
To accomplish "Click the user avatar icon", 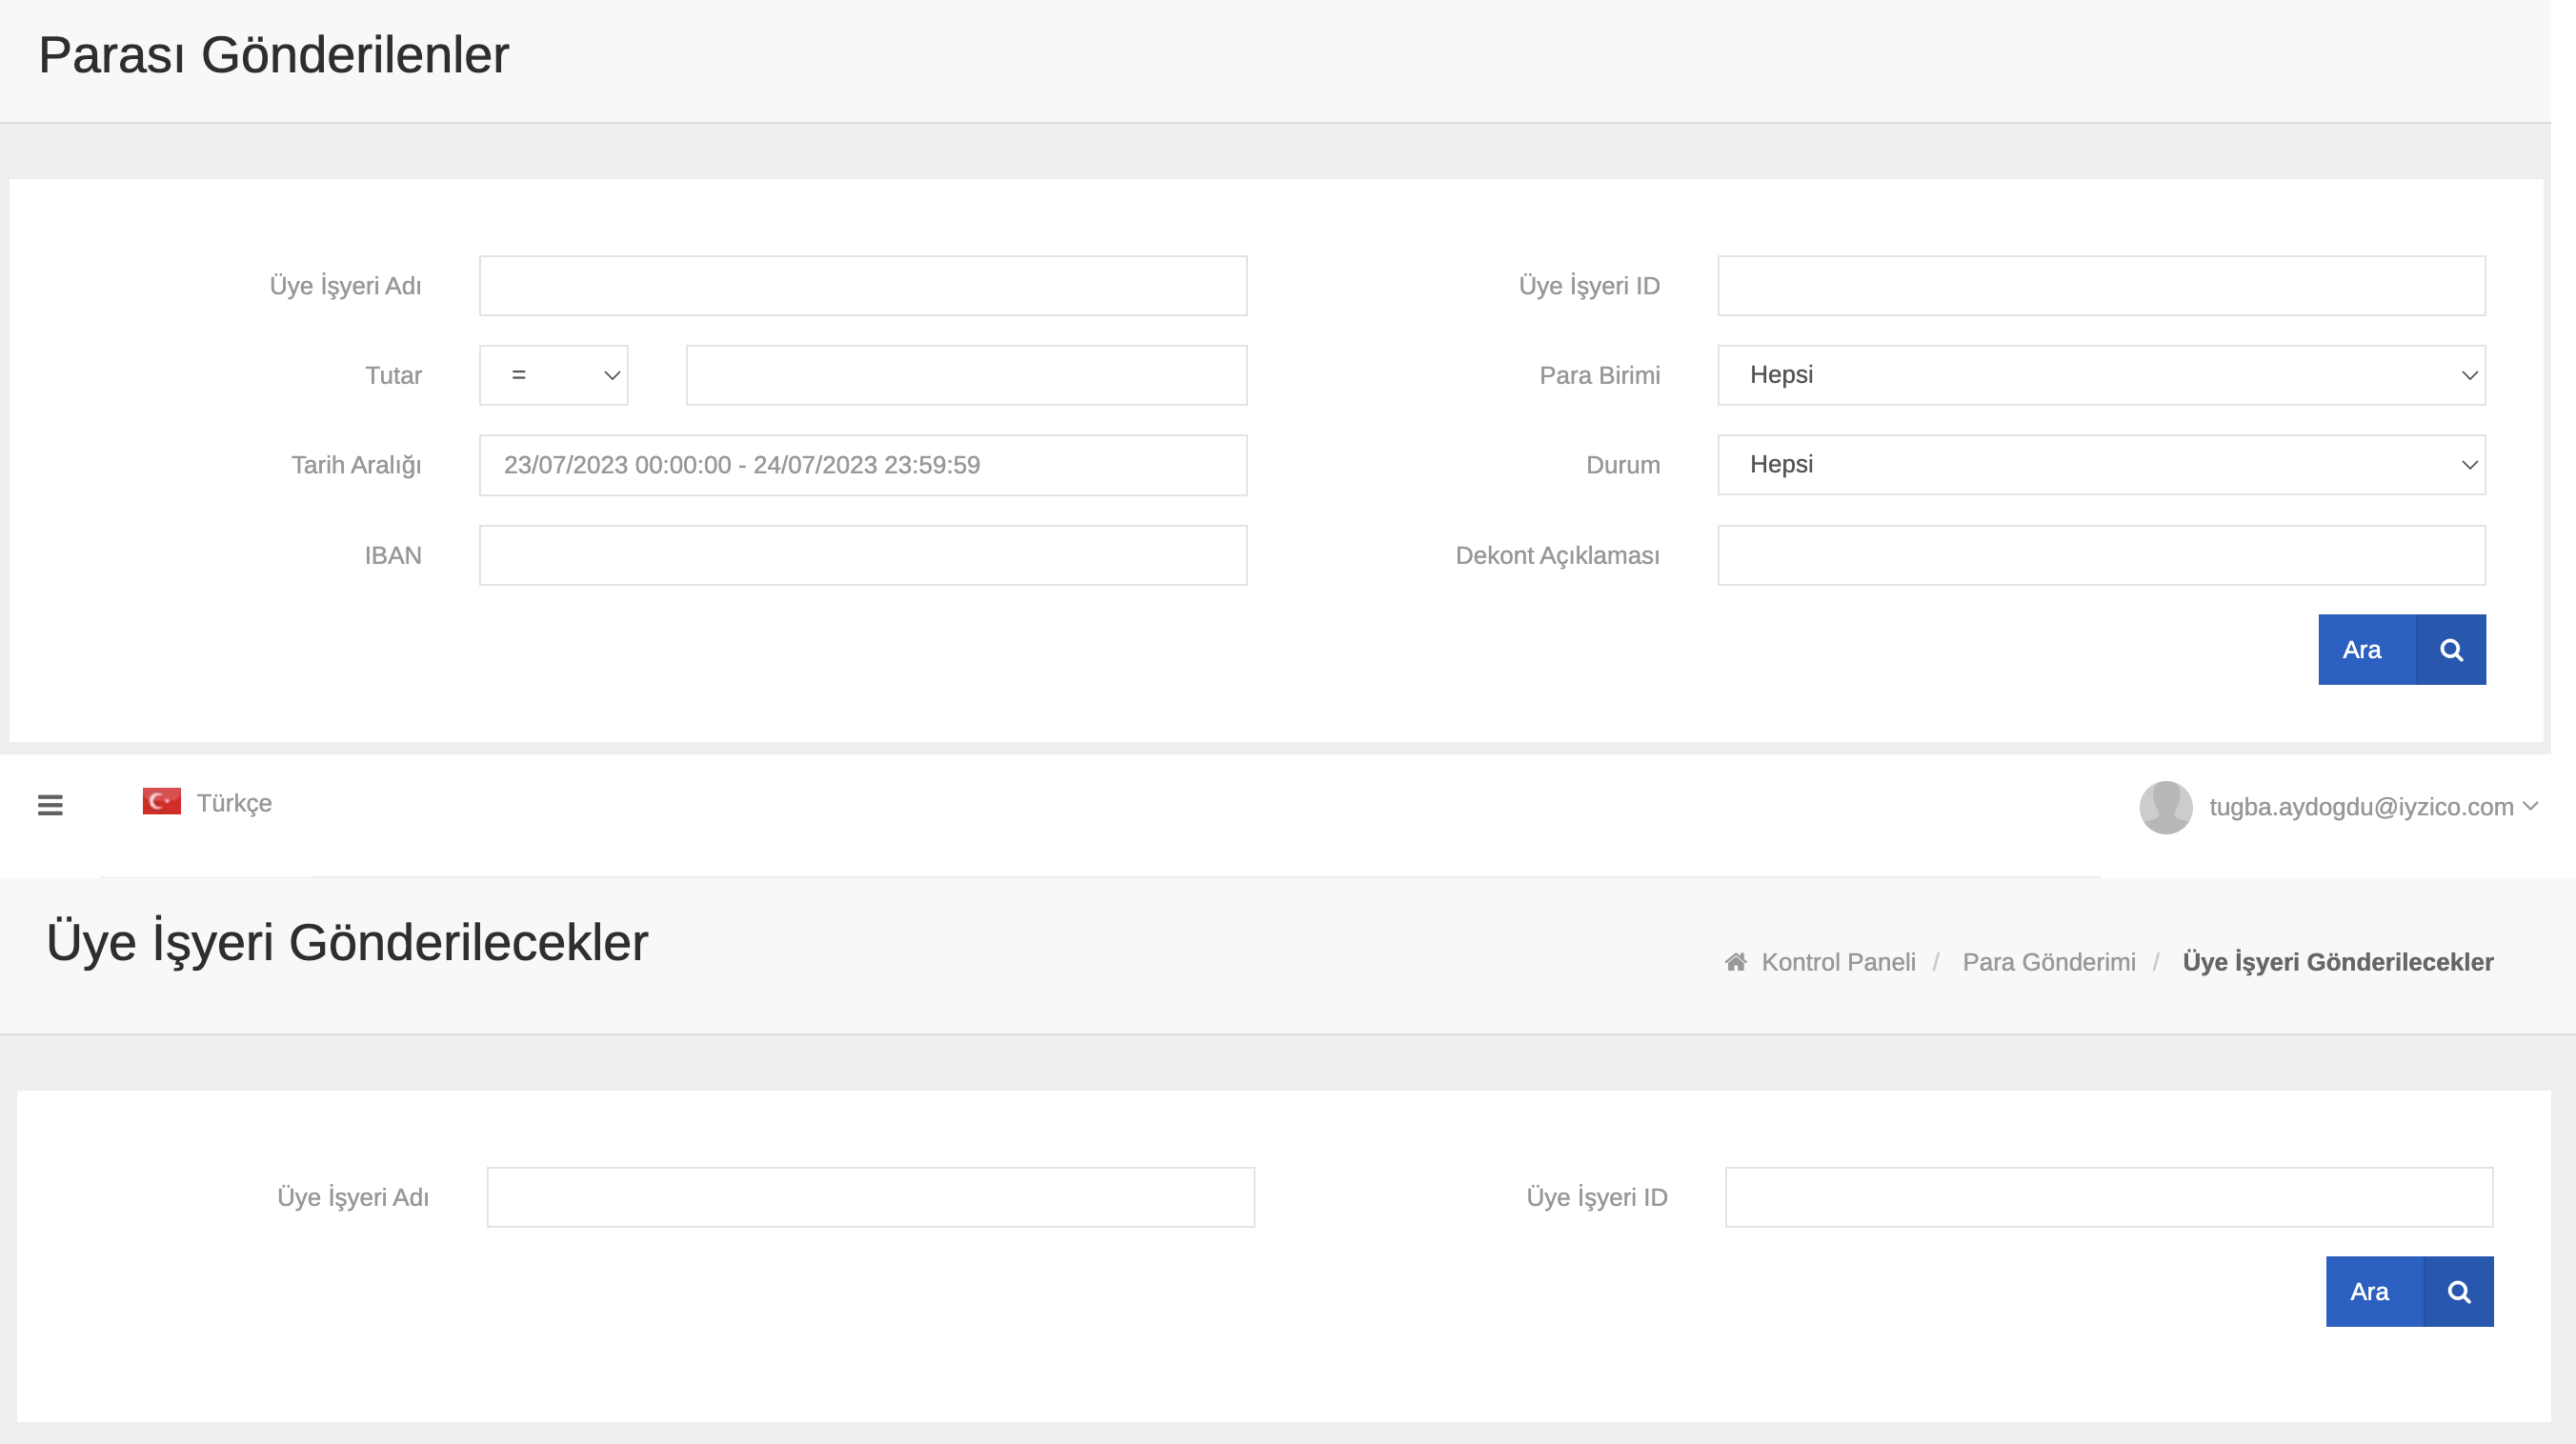I will (2165, 807).
